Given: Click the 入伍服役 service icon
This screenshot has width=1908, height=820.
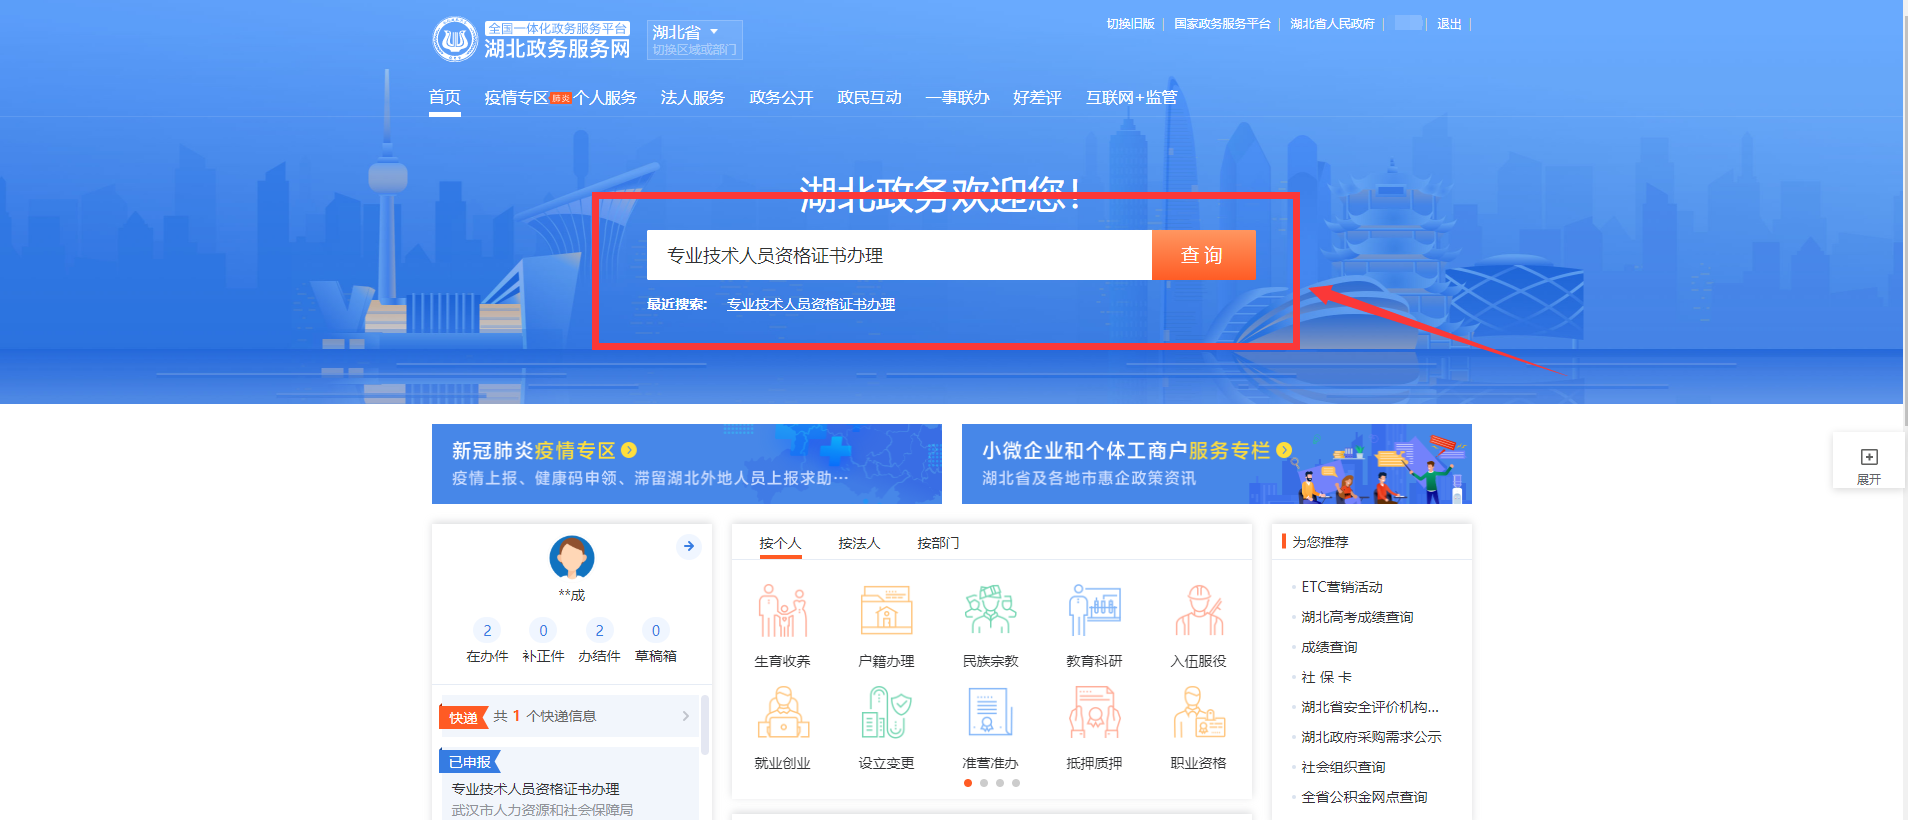Looking at the screenshot, I should point(1198,612).
